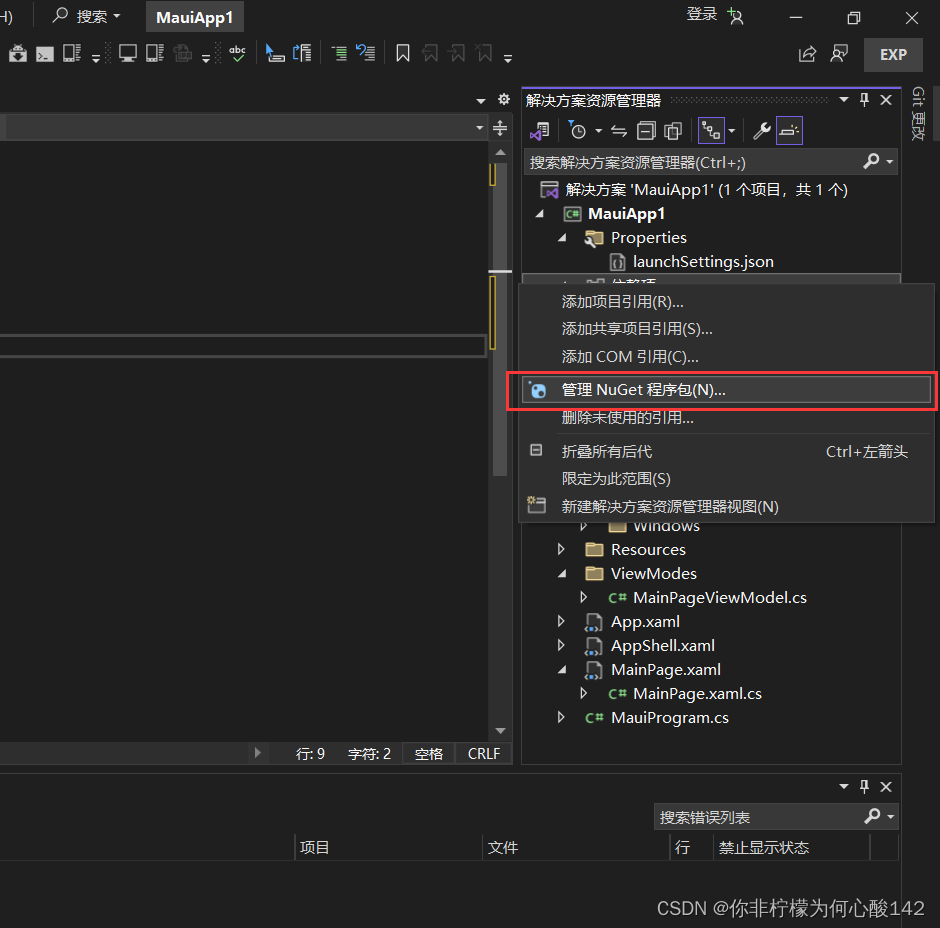The width and height of the screenshot is (940, 928).
Task: Toggle Show All Files icon
Action: click(673, 131)
